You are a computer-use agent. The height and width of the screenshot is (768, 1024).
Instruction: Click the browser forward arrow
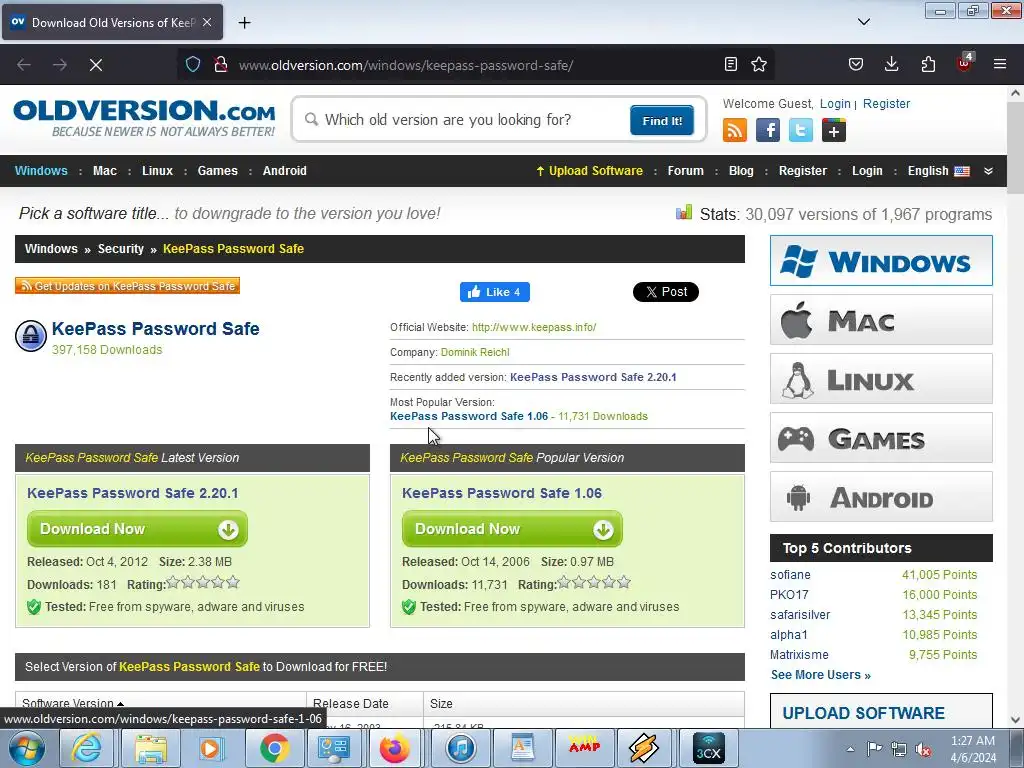click(x=59, y=65)
